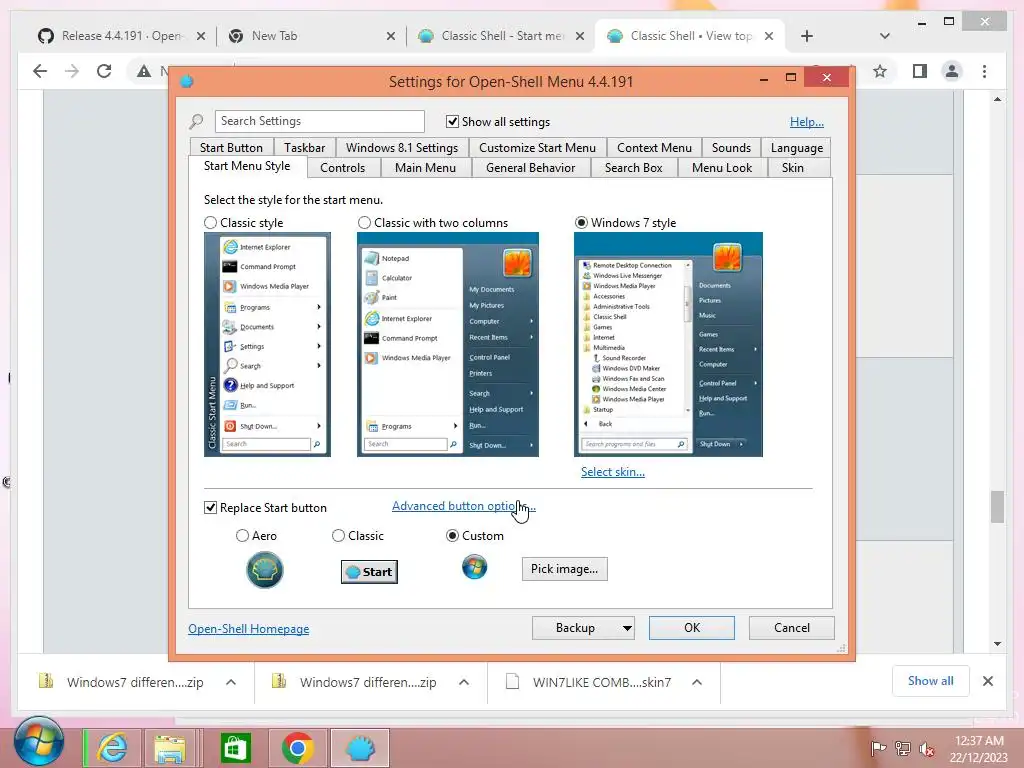The width and height of the screenshot is (1024, 768).
Task: Click the Not secure warning icon in address bar
Action: pyautogui.click(x=144, y=71)
